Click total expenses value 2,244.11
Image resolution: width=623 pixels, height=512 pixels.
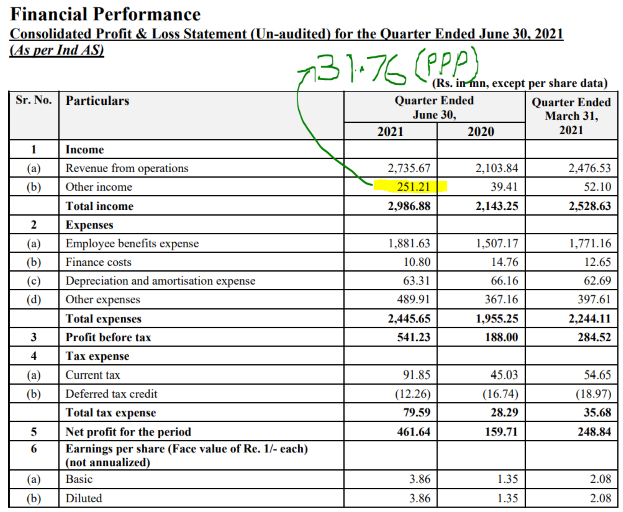590,319
